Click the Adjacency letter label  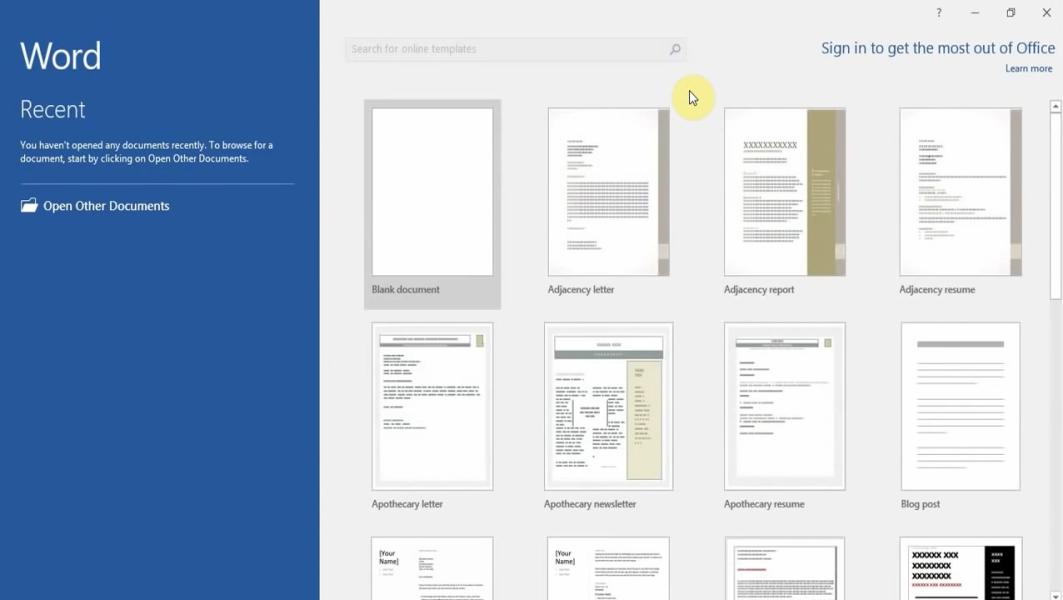[x=581, y=289]
